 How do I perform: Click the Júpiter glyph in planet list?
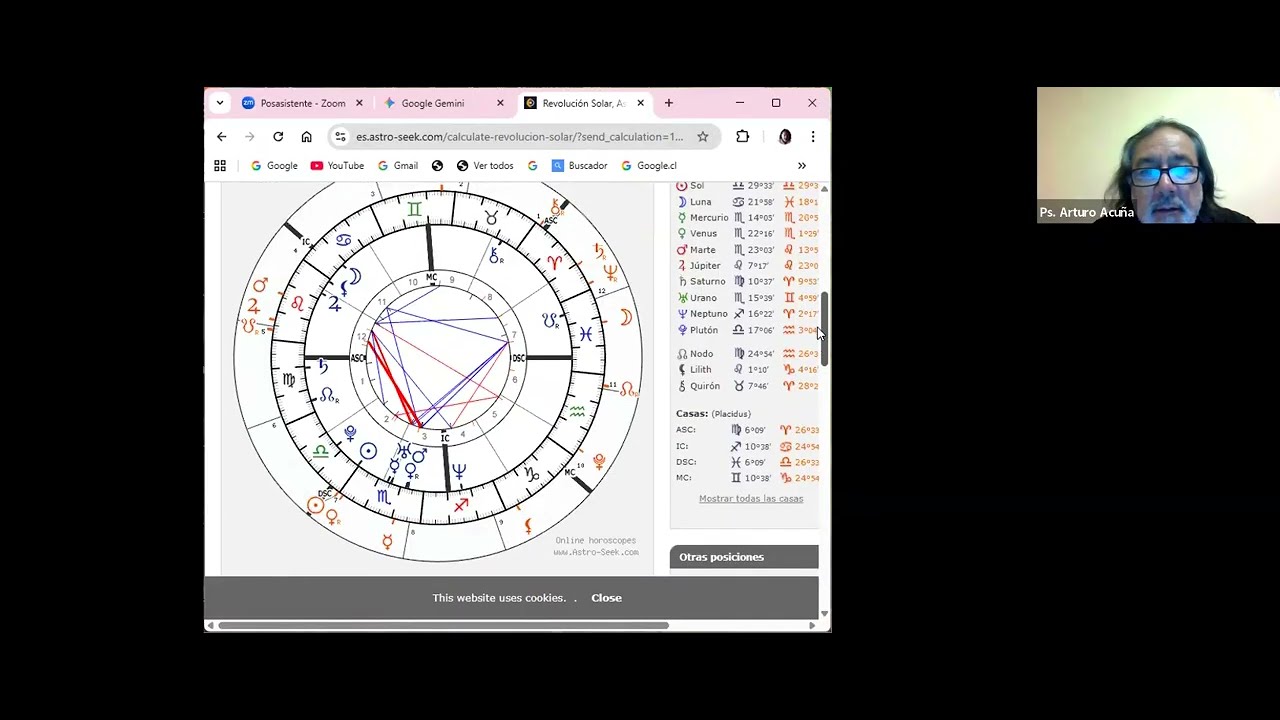click(x=682, y=266)
